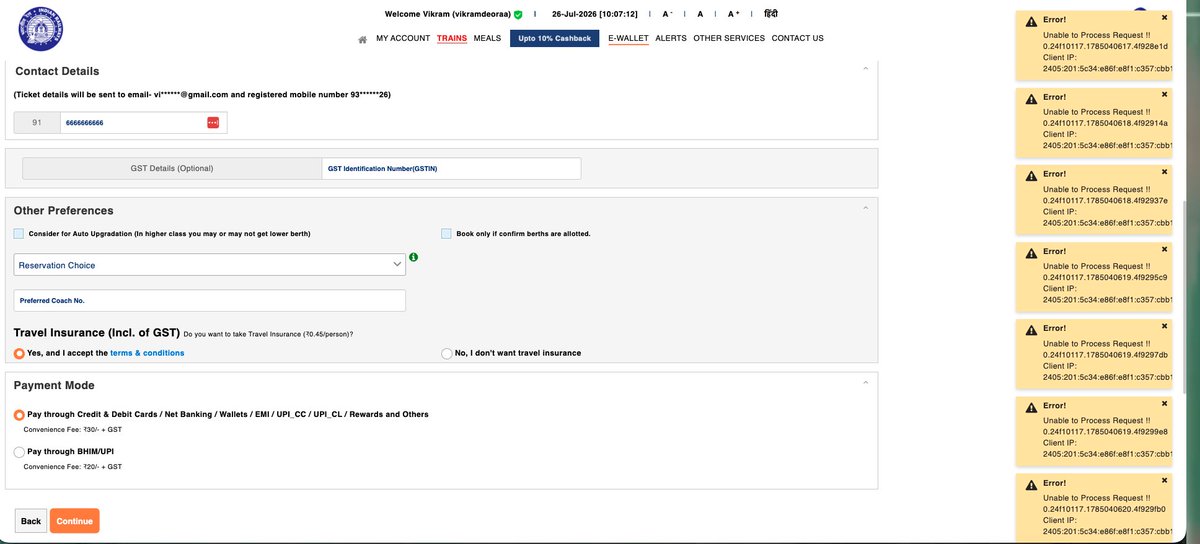Open the E-WALLET menu

click(628, 38)
